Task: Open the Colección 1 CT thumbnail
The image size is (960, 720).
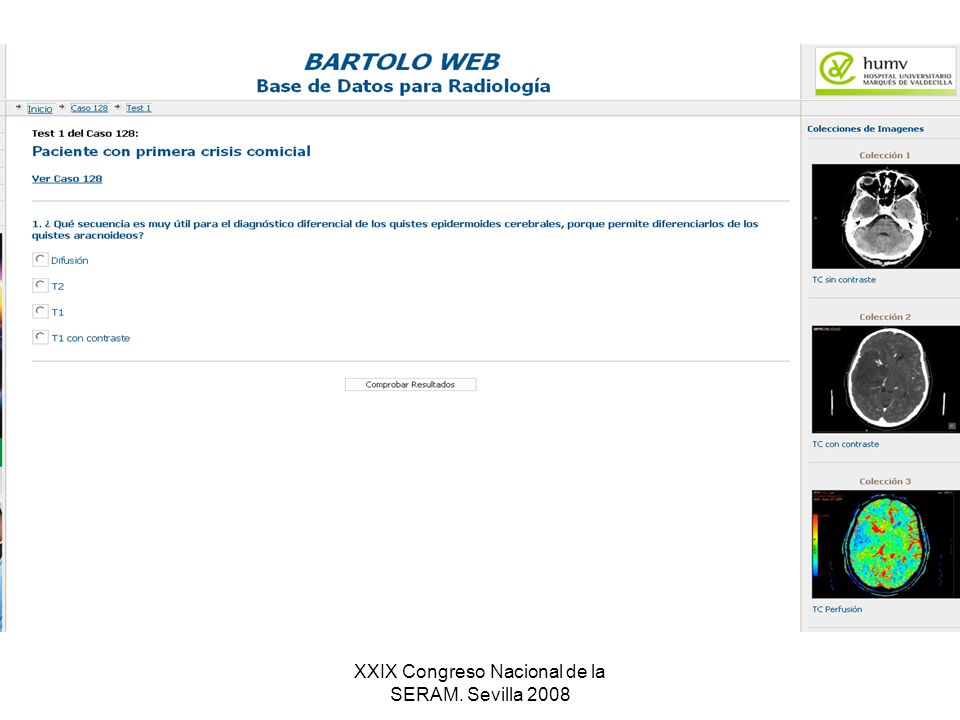Action: (x=885, y=216)
